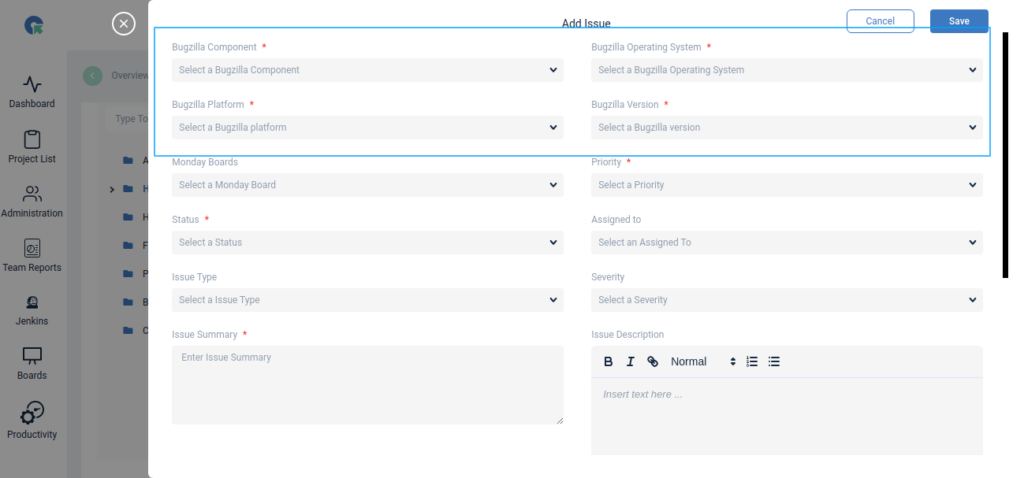
Task: Toggle italic text formatting
Action: pyautogui.click(x=630, y=362)
